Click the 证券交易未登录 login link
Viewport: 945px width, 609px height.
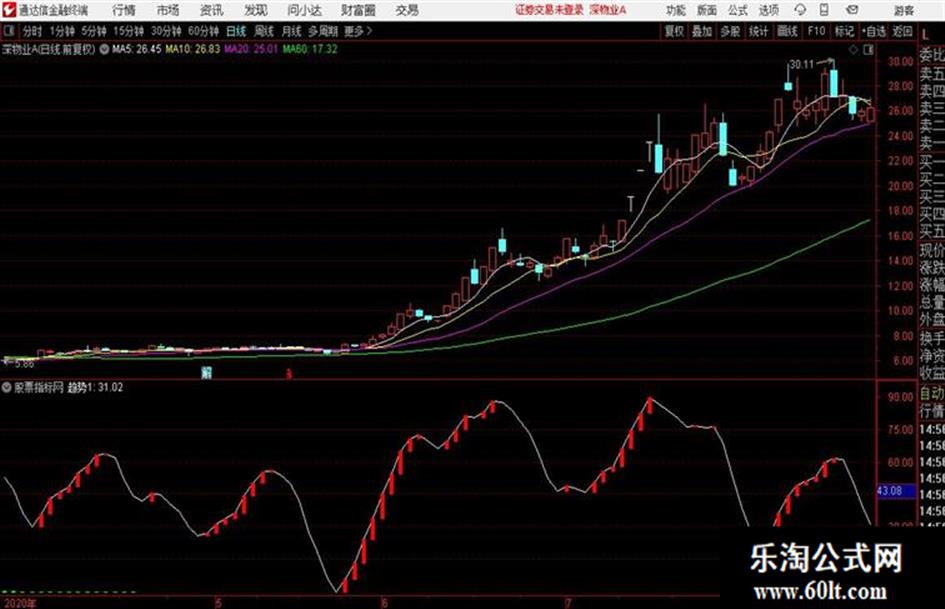point(550,10)
